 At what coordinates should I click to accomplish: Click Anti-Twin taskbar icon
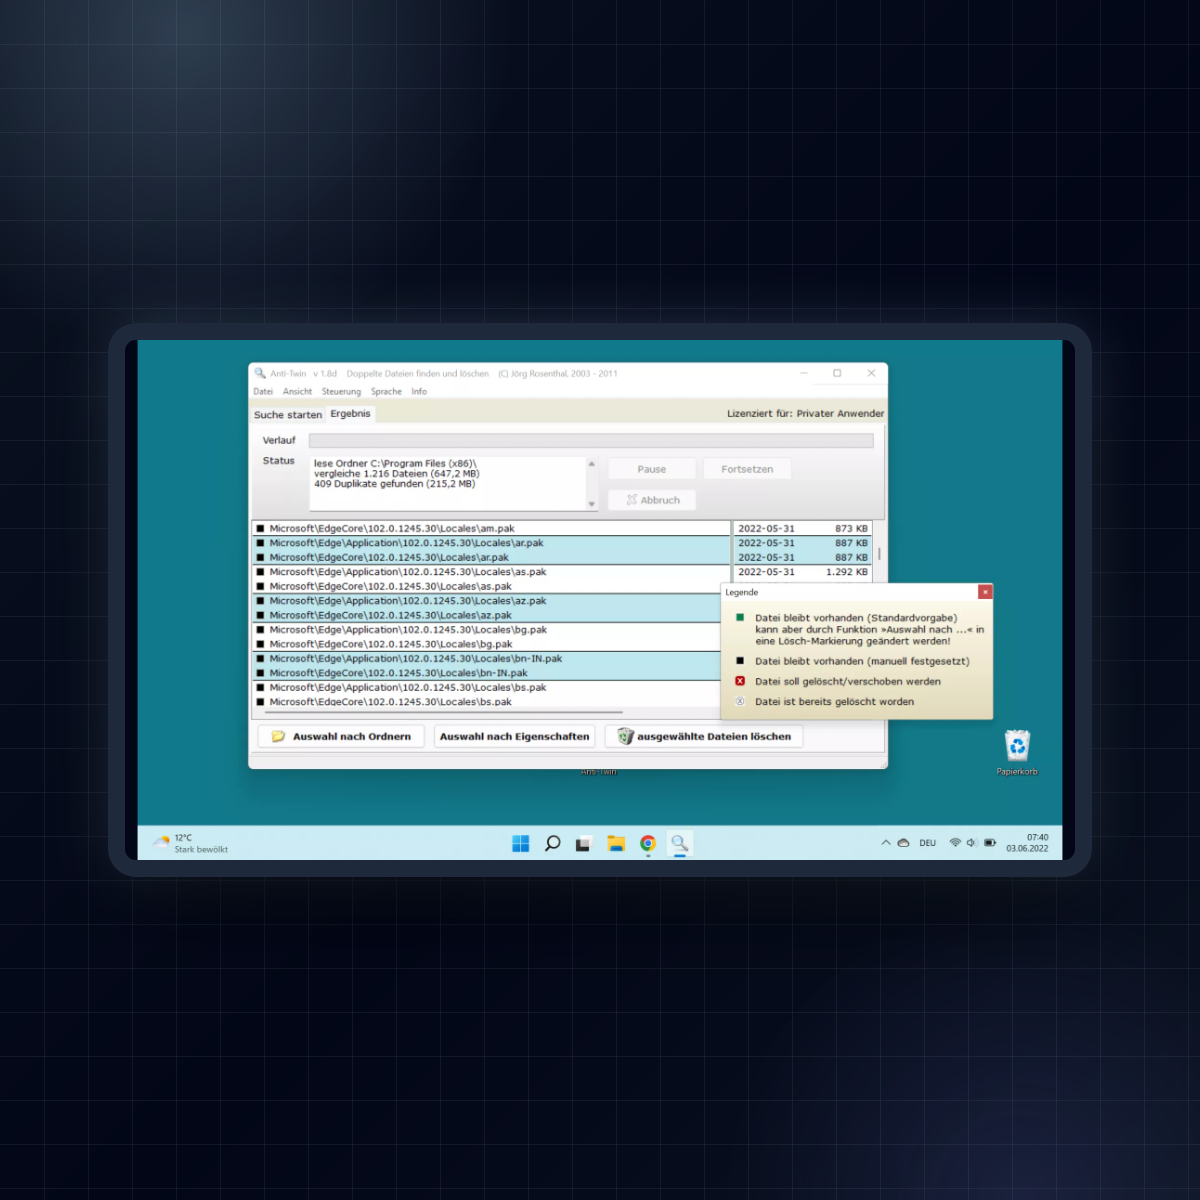(x=680, y=844)
